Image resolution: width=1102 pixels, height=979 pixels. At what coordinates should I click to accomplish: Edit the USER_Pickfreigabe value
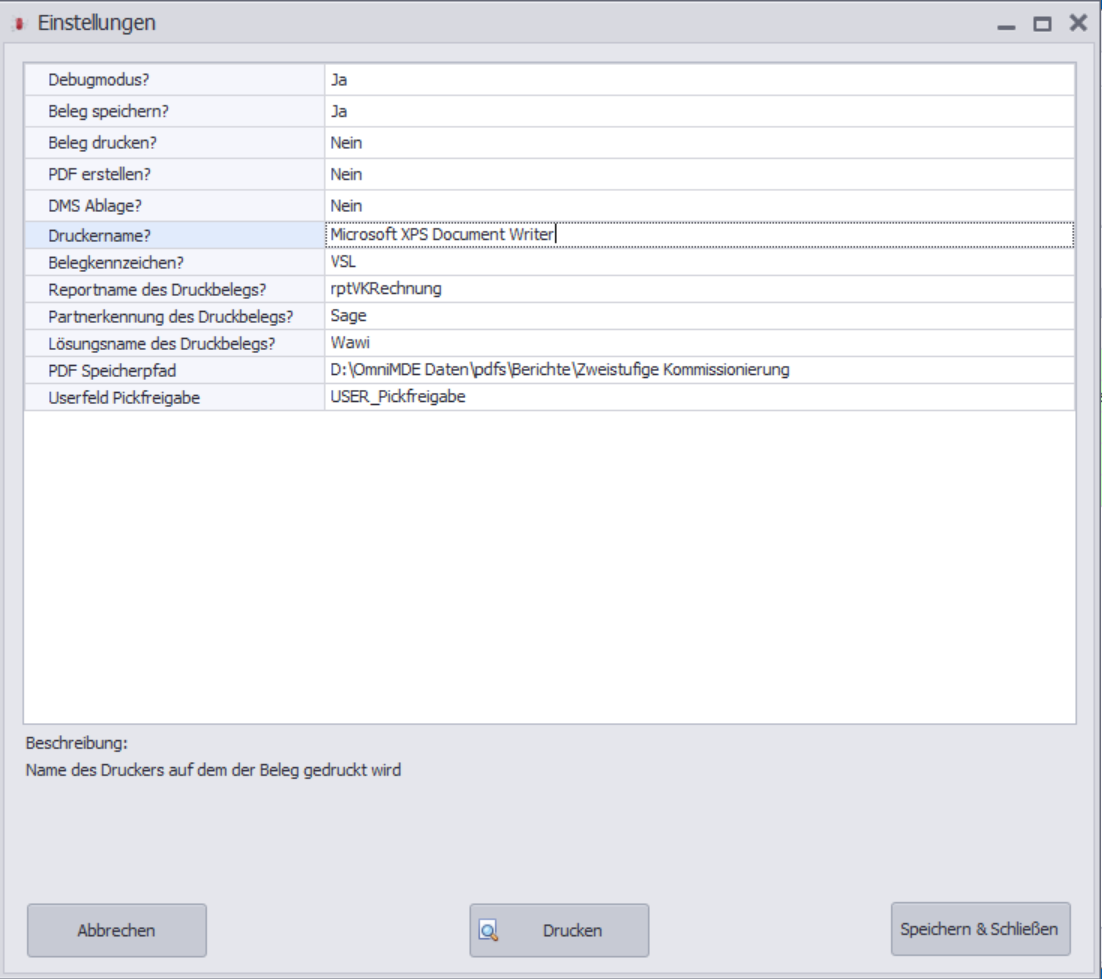(699, 397)
